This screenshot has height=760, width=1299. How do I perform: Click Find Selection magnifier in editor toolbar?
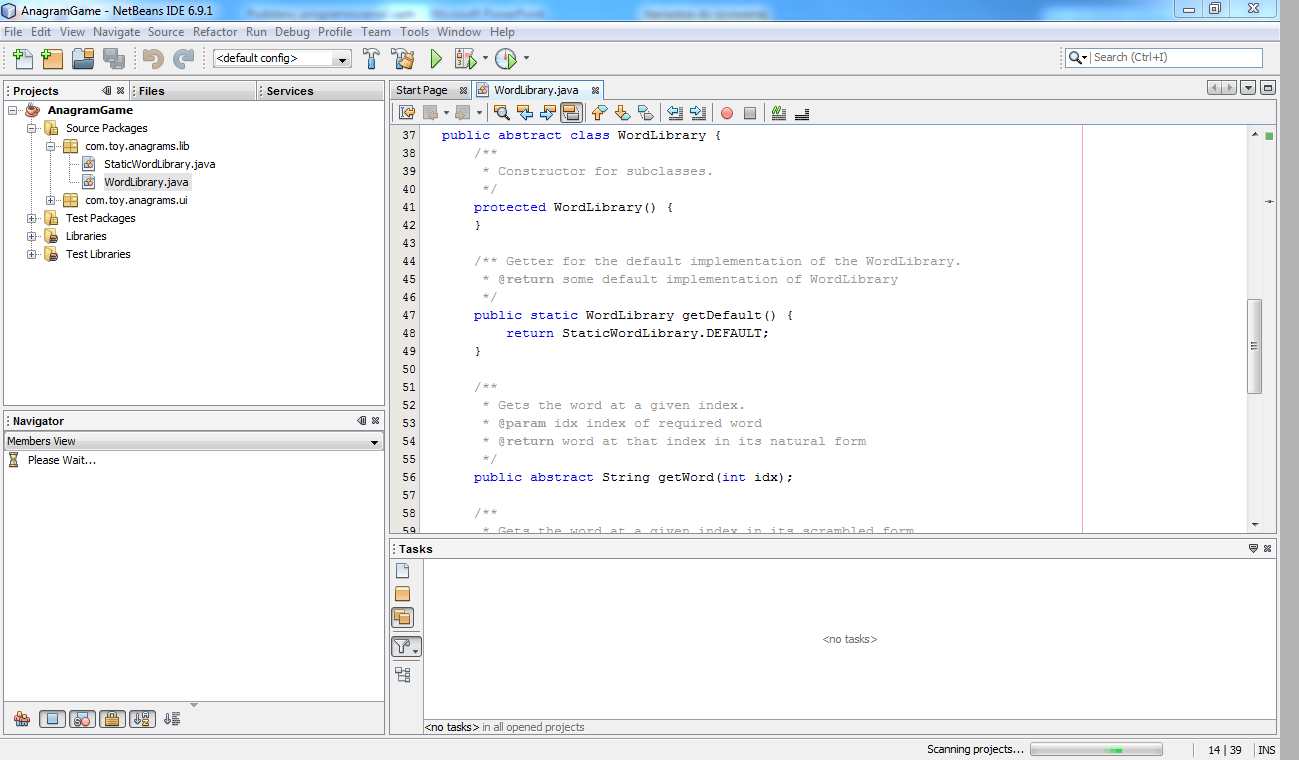502,112
